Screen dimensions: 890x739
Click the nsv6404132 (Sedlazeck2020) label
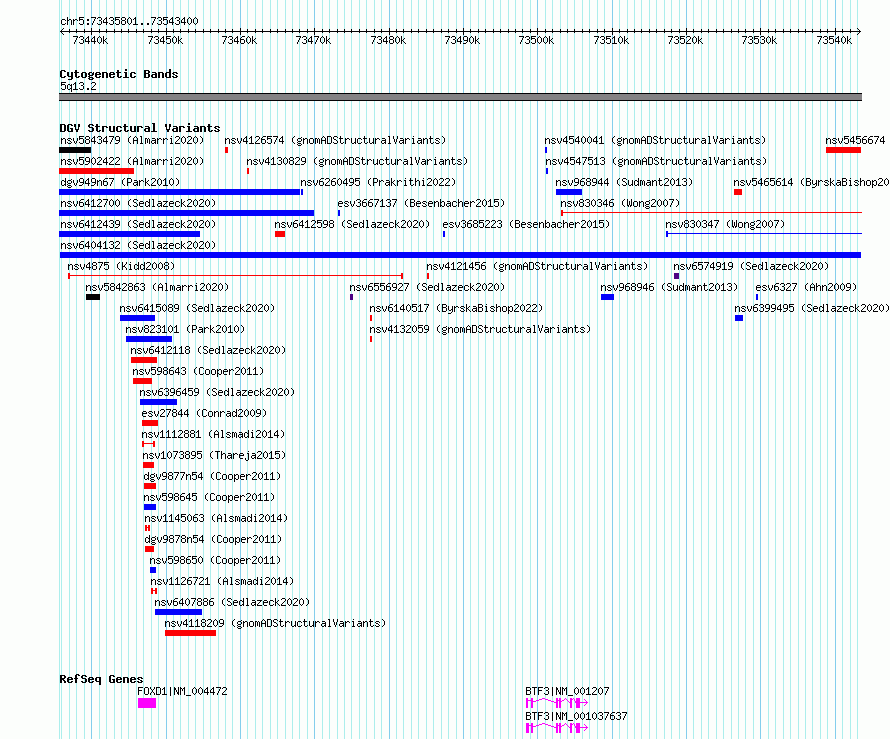[x=138, y=245]
